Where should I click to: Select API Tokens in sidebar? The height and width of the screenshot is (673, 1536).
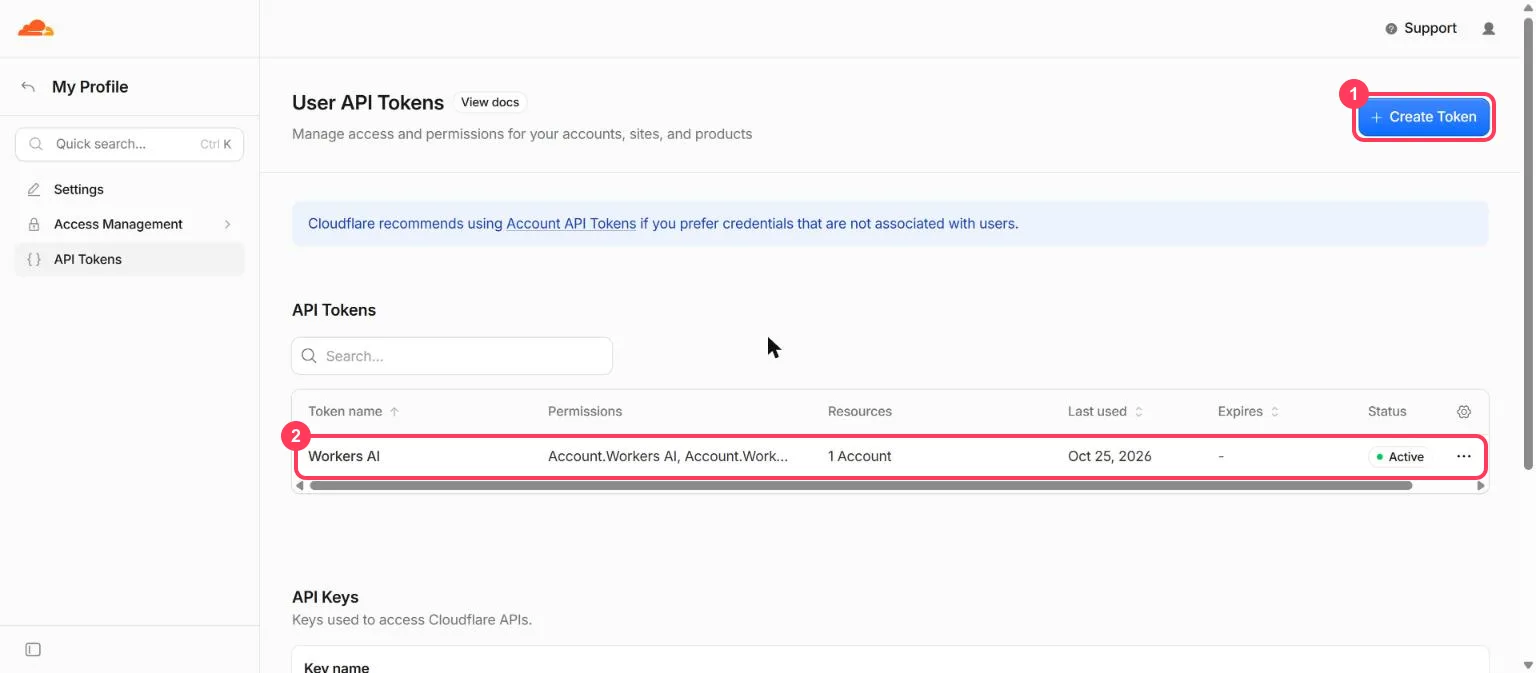point(130,260)
